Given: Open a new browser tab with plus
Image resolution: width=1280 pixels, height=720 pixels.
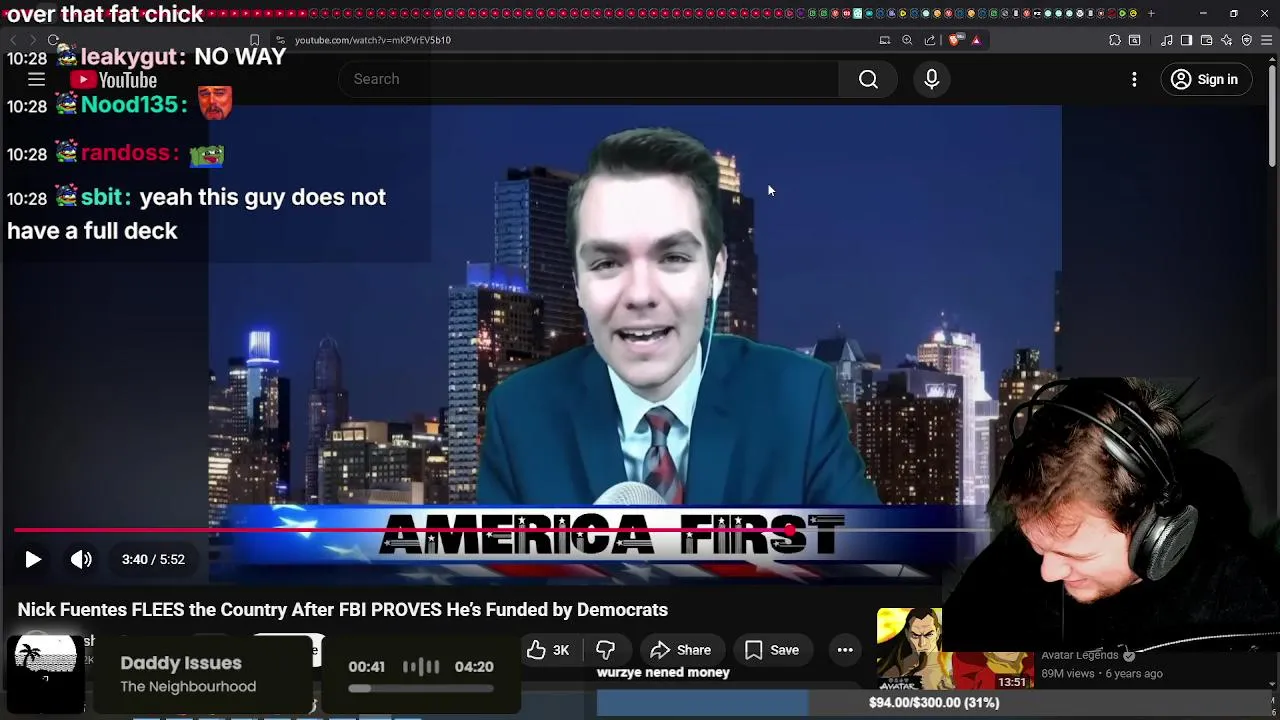Looking at the screenshot, I should pos(1151,13).
